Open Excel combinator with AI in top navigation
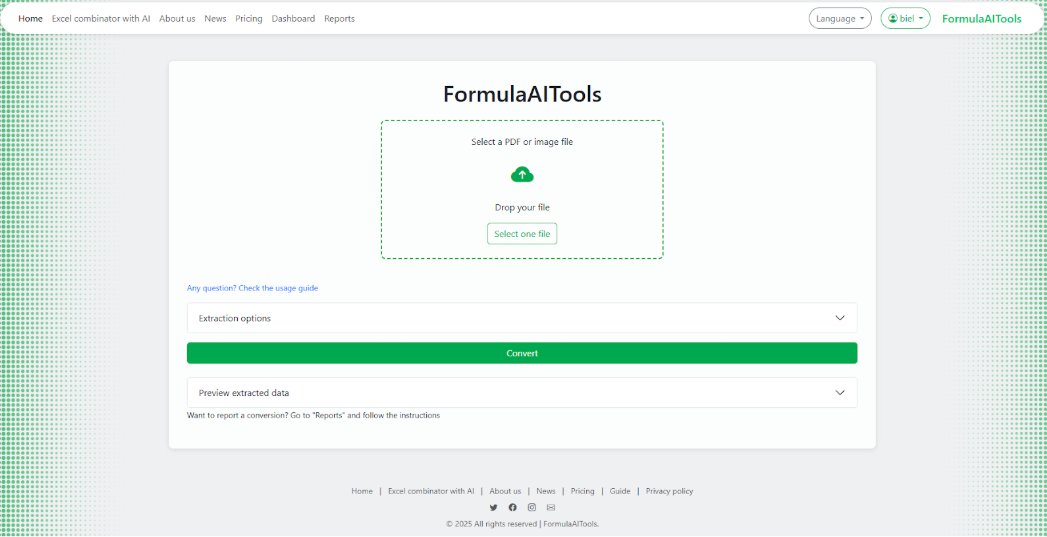Viewport: 1047px width, 537px height. [x=101, y=19]
